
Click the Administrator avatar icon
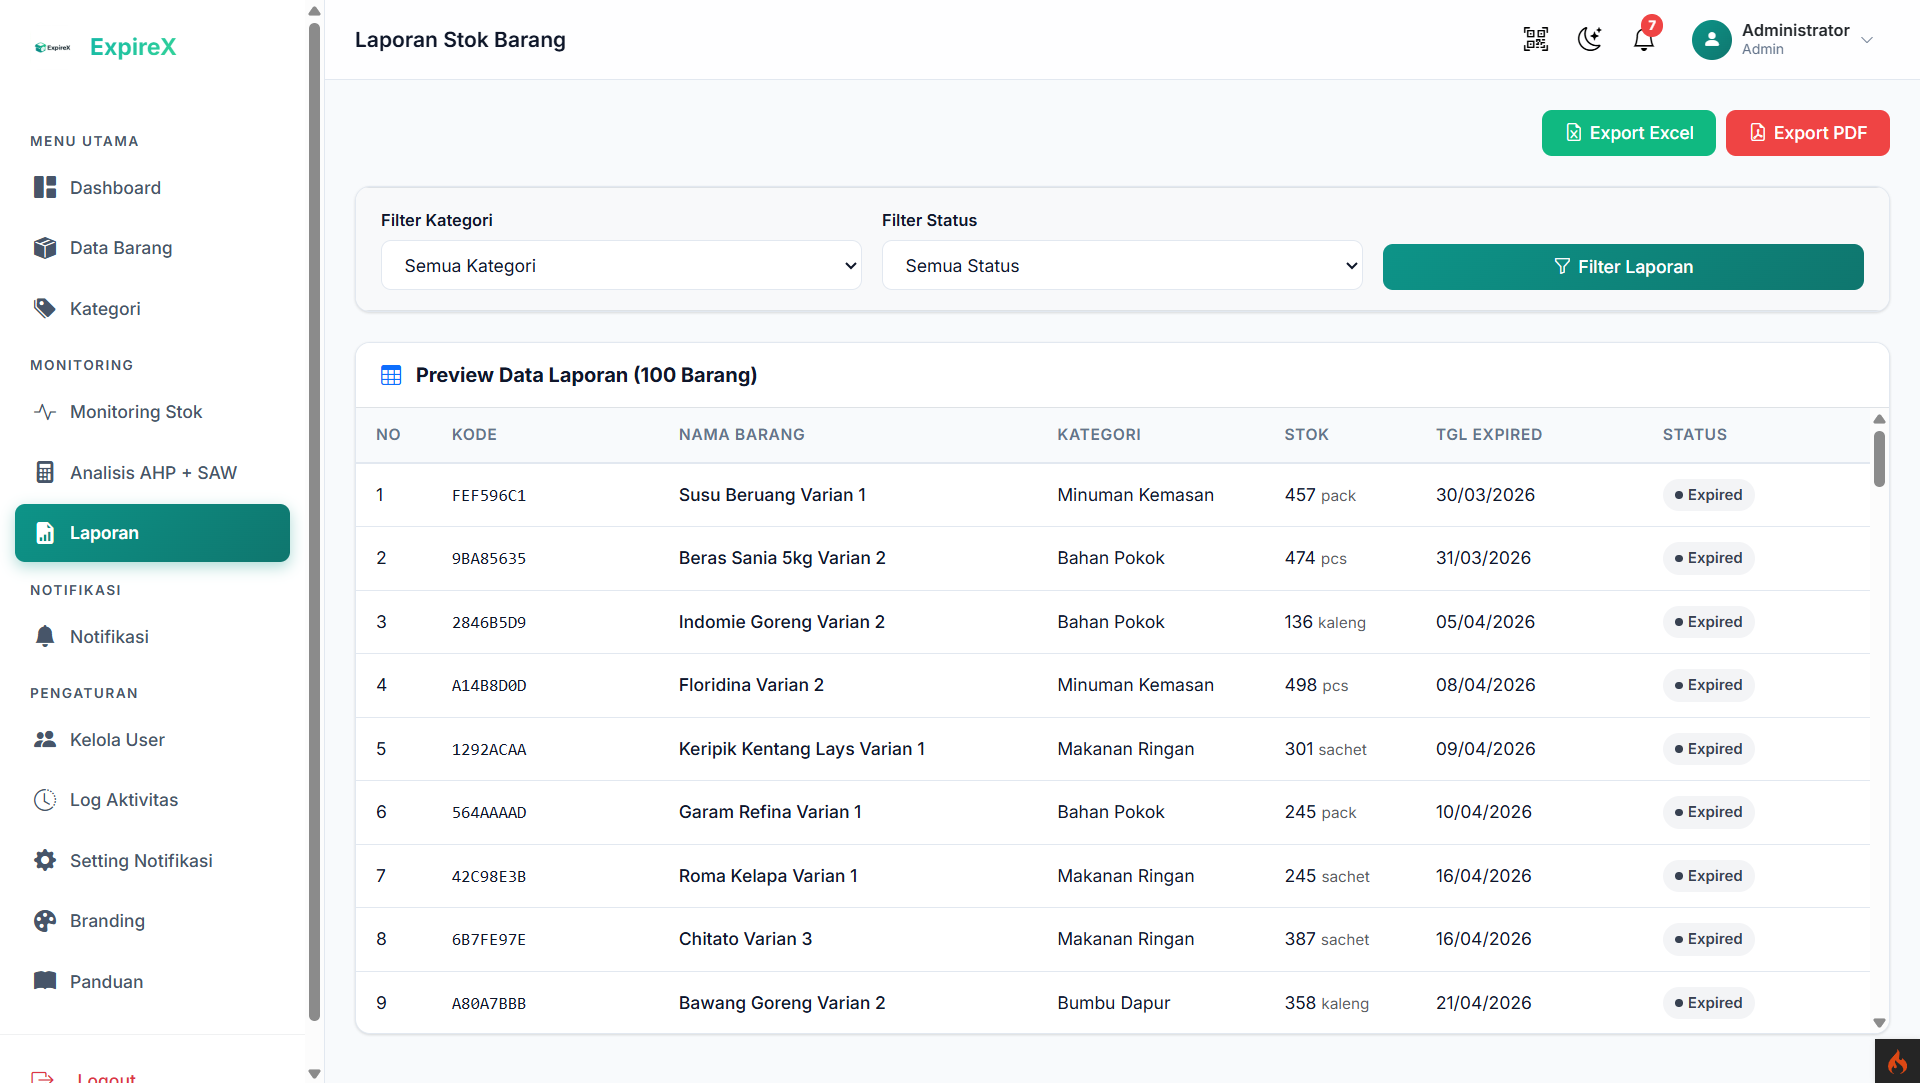[1711, 40]
